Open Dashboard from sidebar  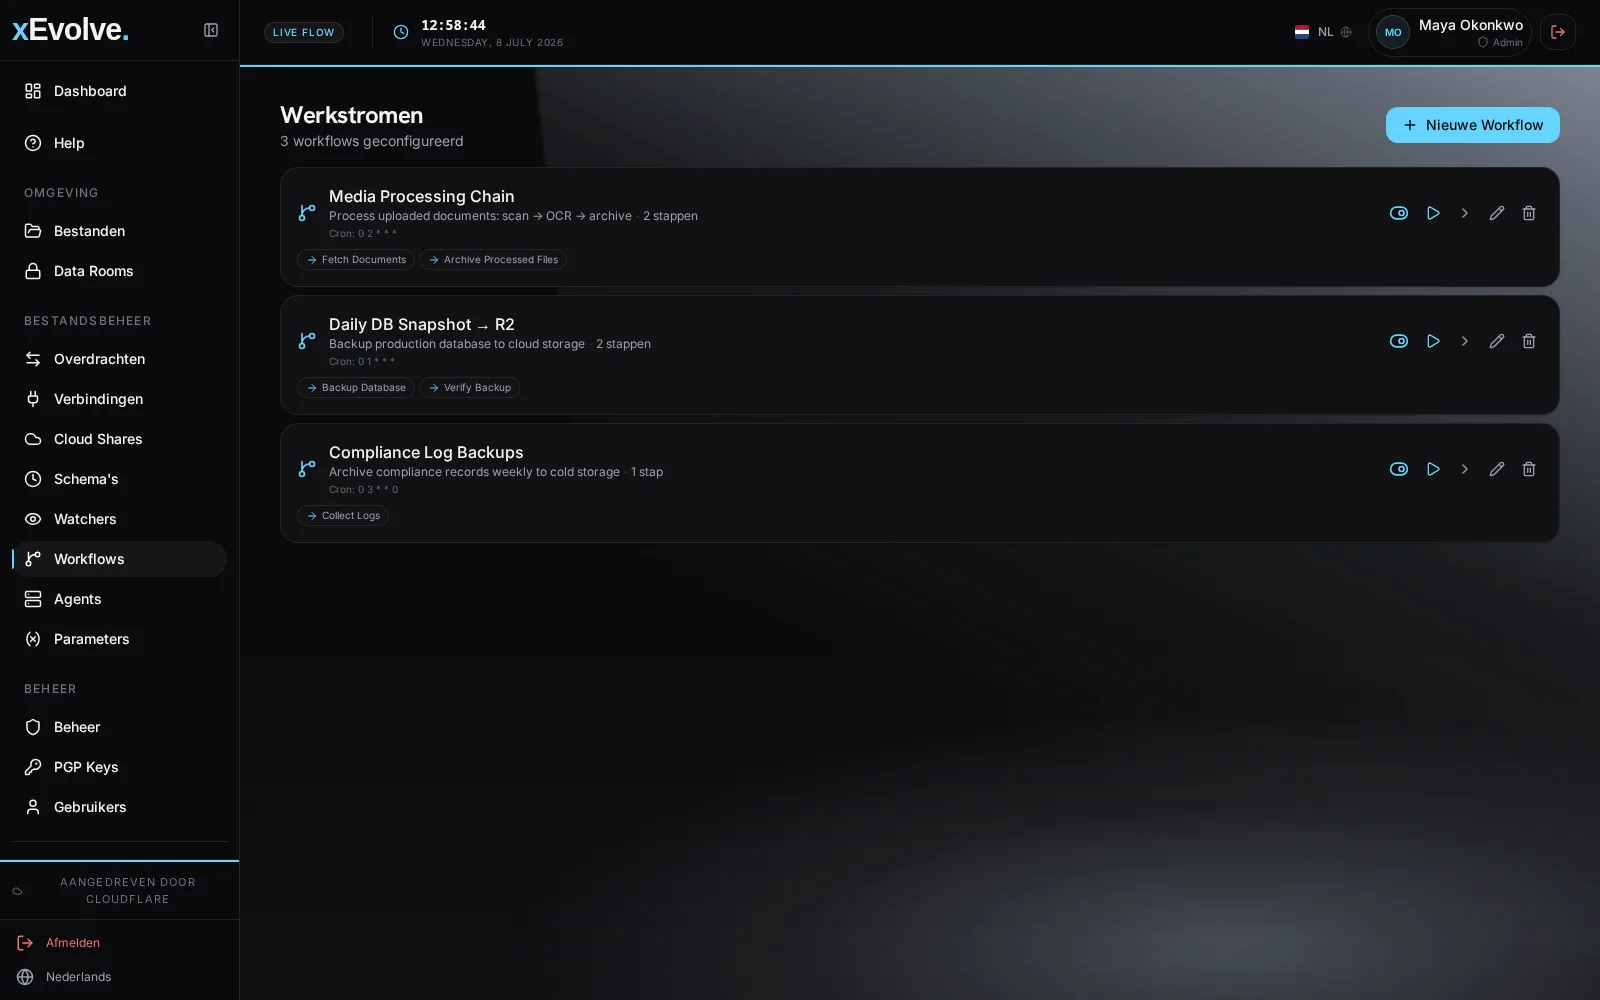(120, 91)
